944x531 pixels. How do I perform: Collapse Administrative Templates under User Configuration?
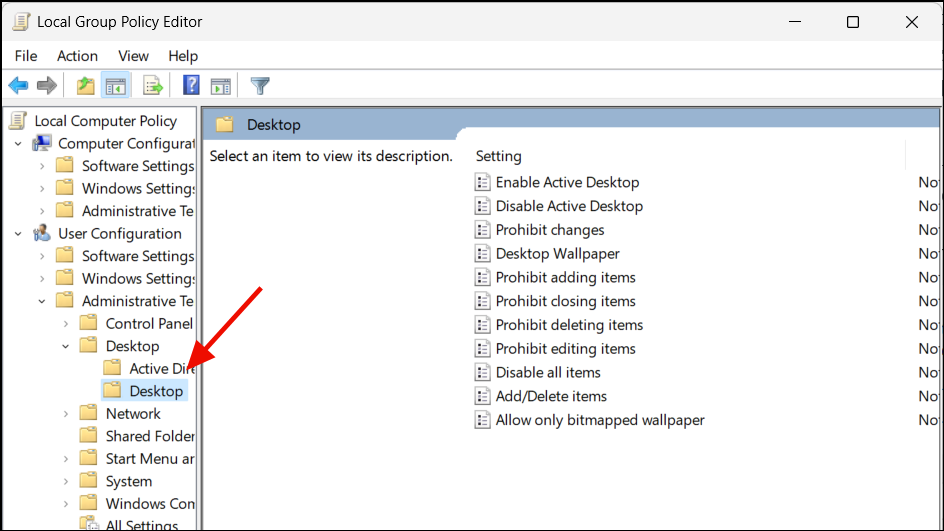(x=42, y=301)
